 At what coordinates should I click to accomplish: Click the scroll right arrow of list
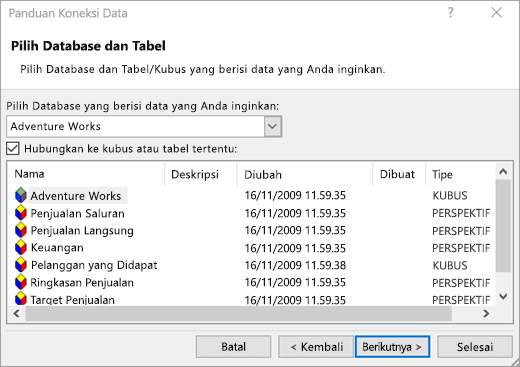coord(486,313)
